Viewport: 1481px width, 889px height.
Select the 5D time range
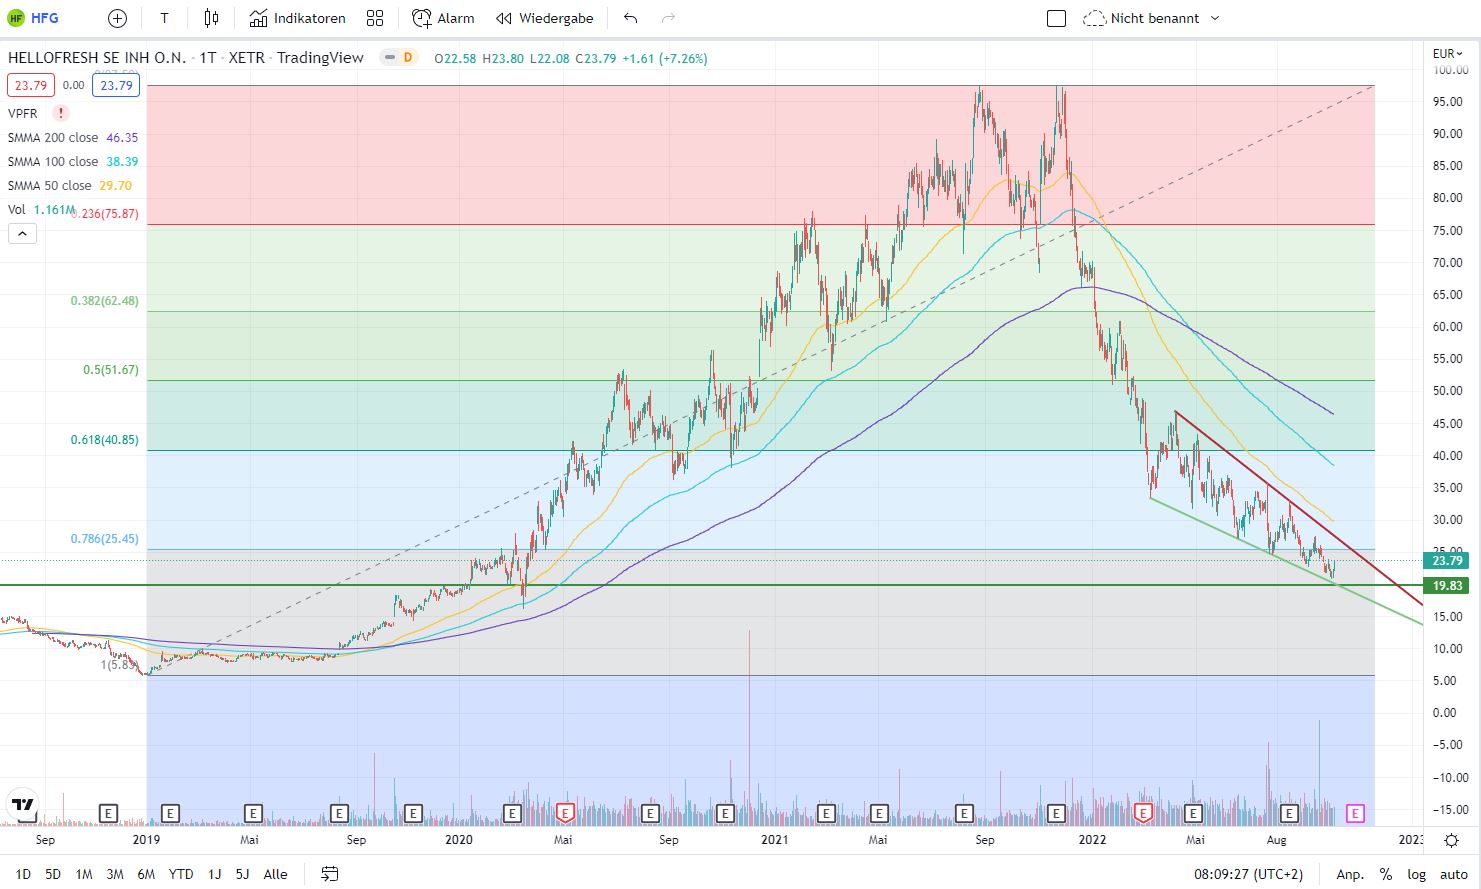click(x=53, y=874)
